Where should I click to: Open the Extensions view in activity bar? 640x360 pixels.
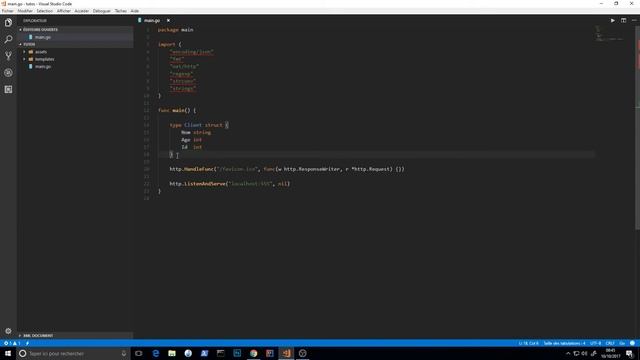tap(8, 89)
